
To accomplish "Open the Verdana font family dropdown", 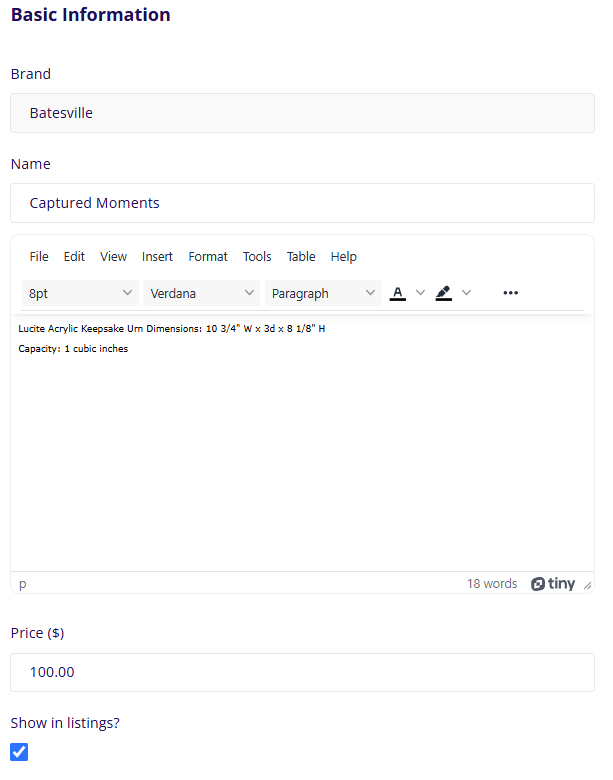I will pos(202,293).
